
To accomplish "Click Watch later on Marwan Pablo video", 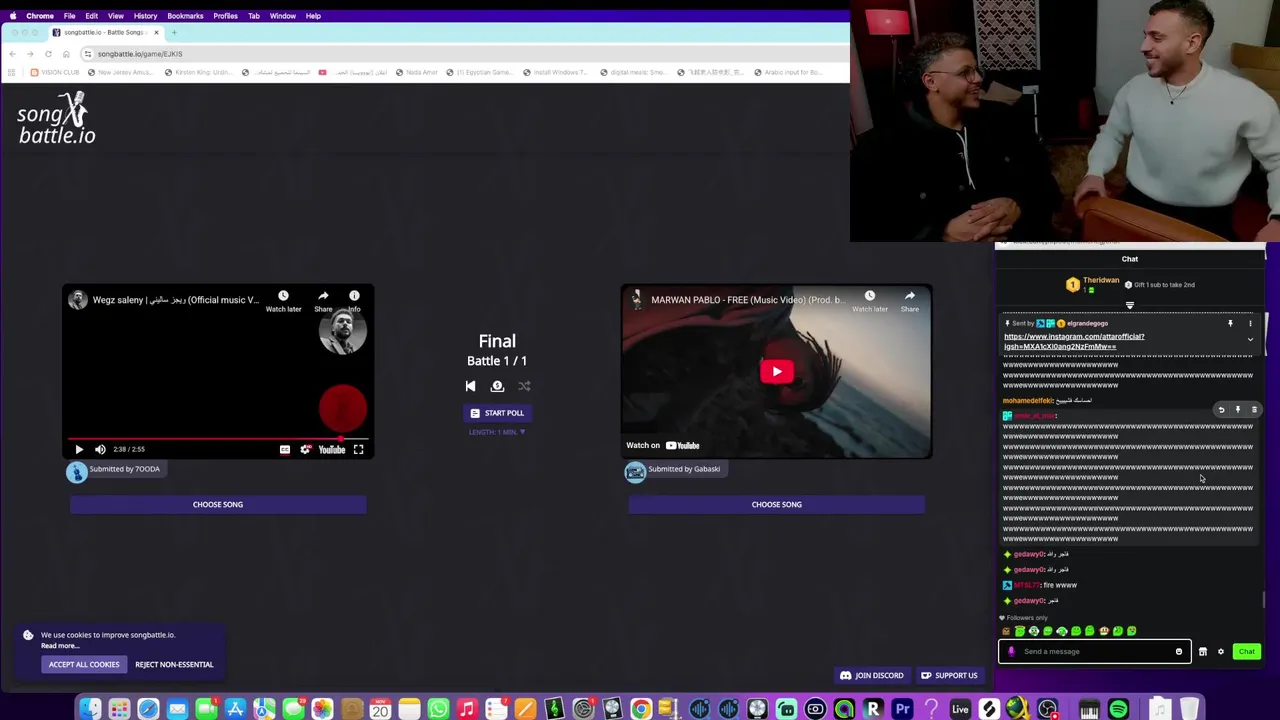I will click(x=870, y=301).
